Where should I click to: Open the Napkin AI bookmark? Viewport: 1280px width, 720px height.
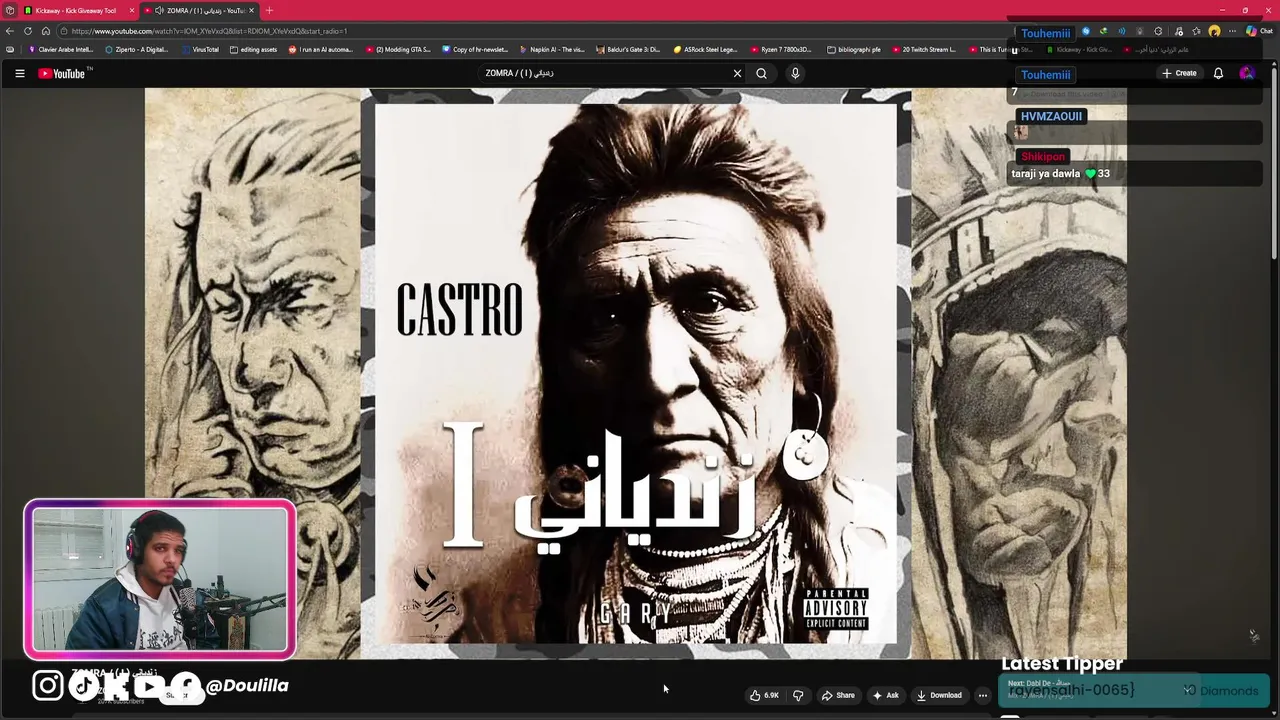552,49
